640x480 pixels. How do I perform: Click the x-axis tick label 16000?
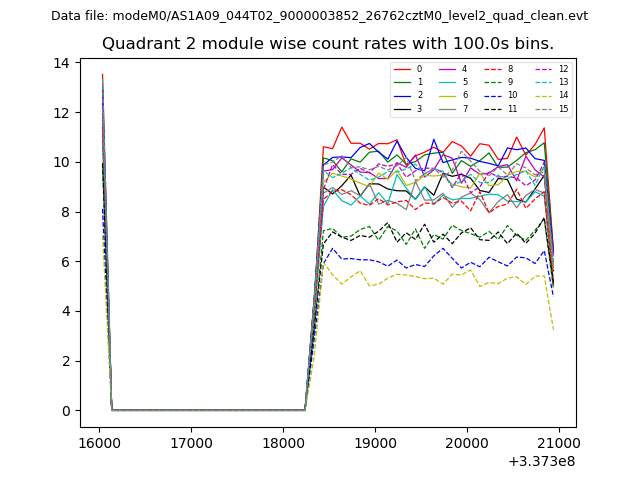tap(98, 442)
